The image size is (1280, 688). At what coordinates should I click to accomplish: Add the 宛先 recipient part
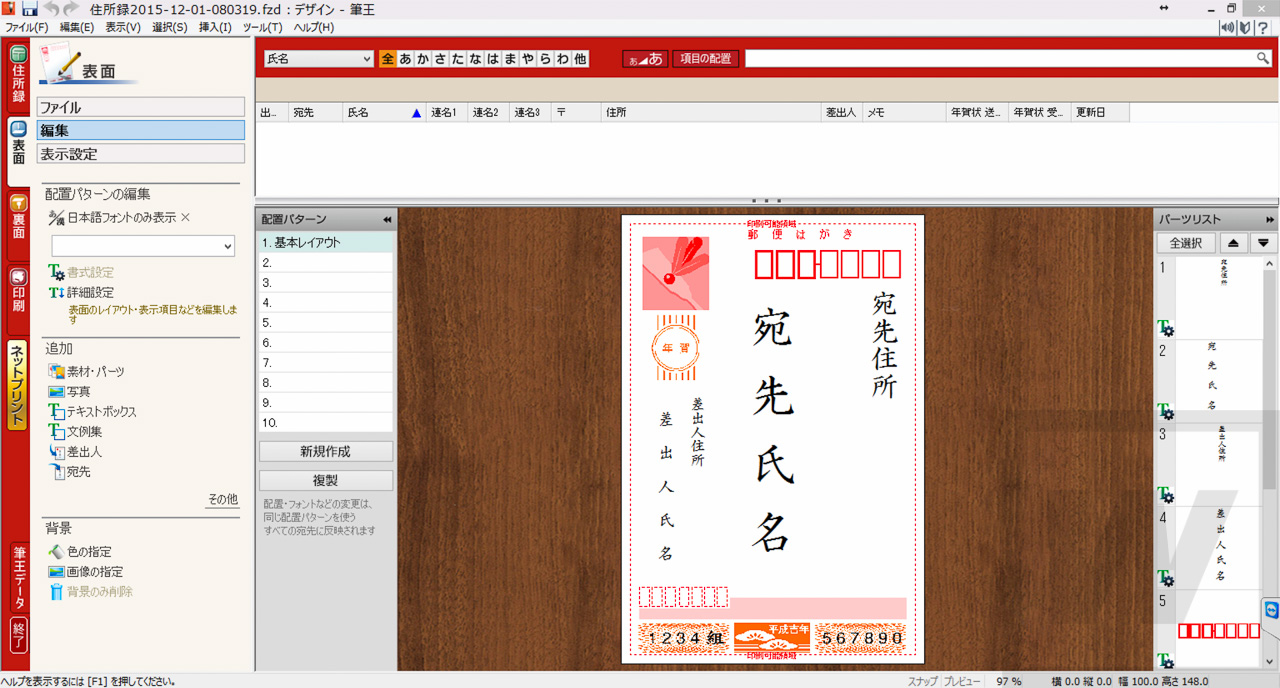[x=69, y=472]
